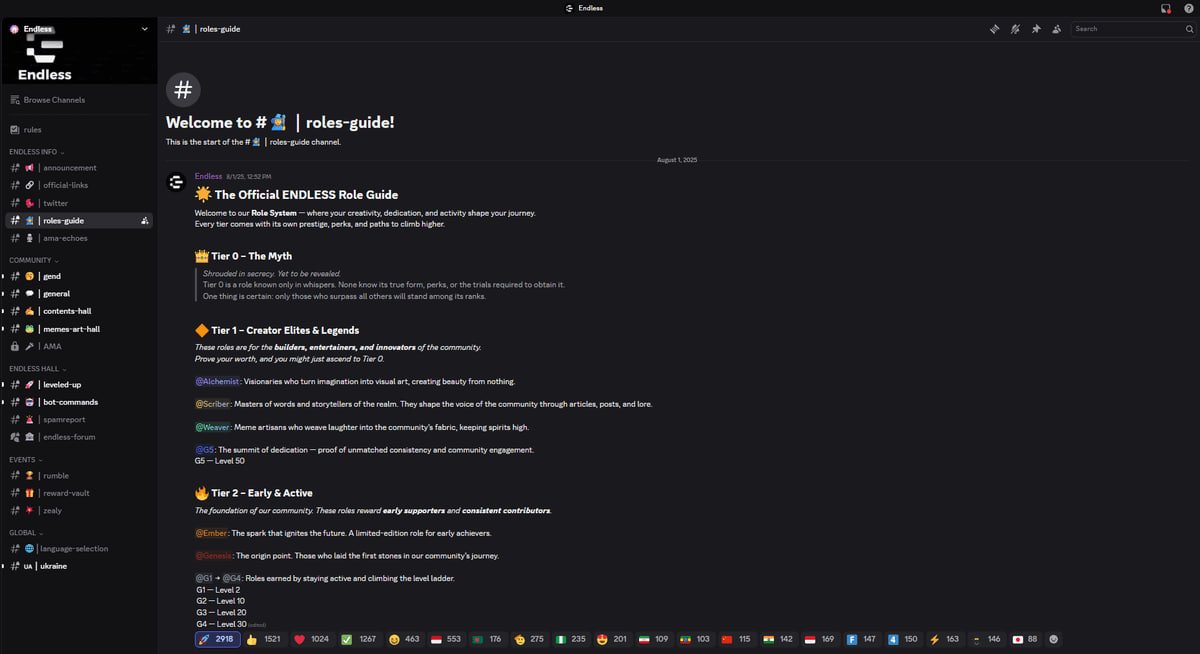Show the member list icon
The image size is (1200, 654).
[x=1056, y=29]
